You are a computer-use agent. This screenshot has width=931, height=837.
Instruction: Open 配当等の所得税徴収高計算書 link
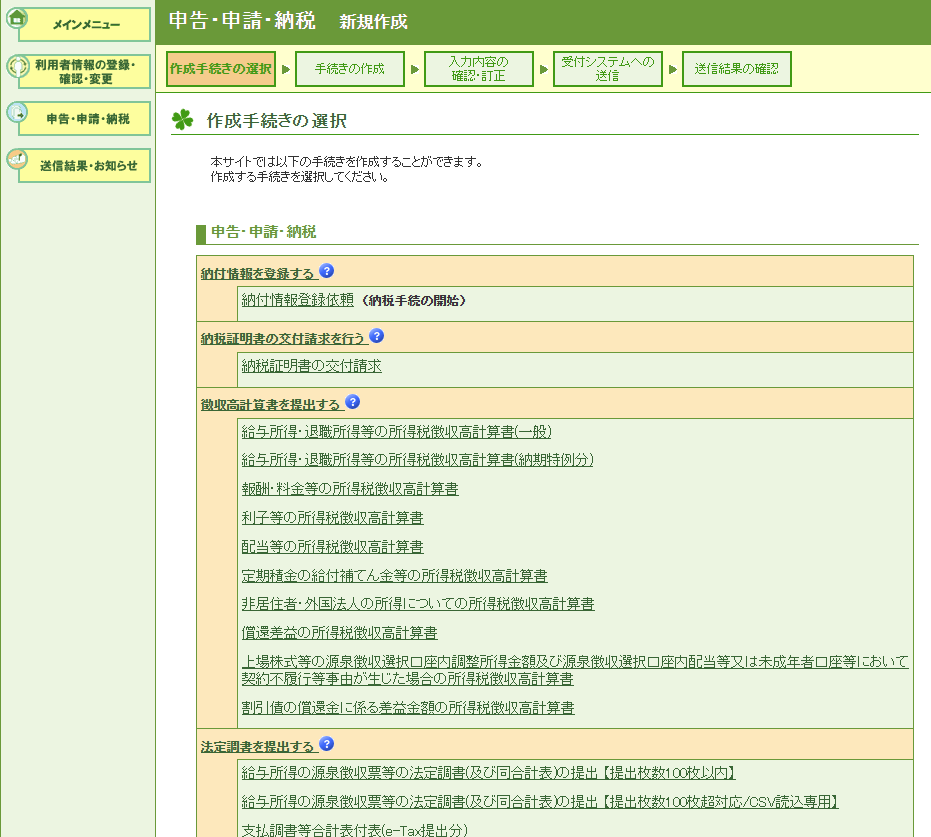click(332, 547)
